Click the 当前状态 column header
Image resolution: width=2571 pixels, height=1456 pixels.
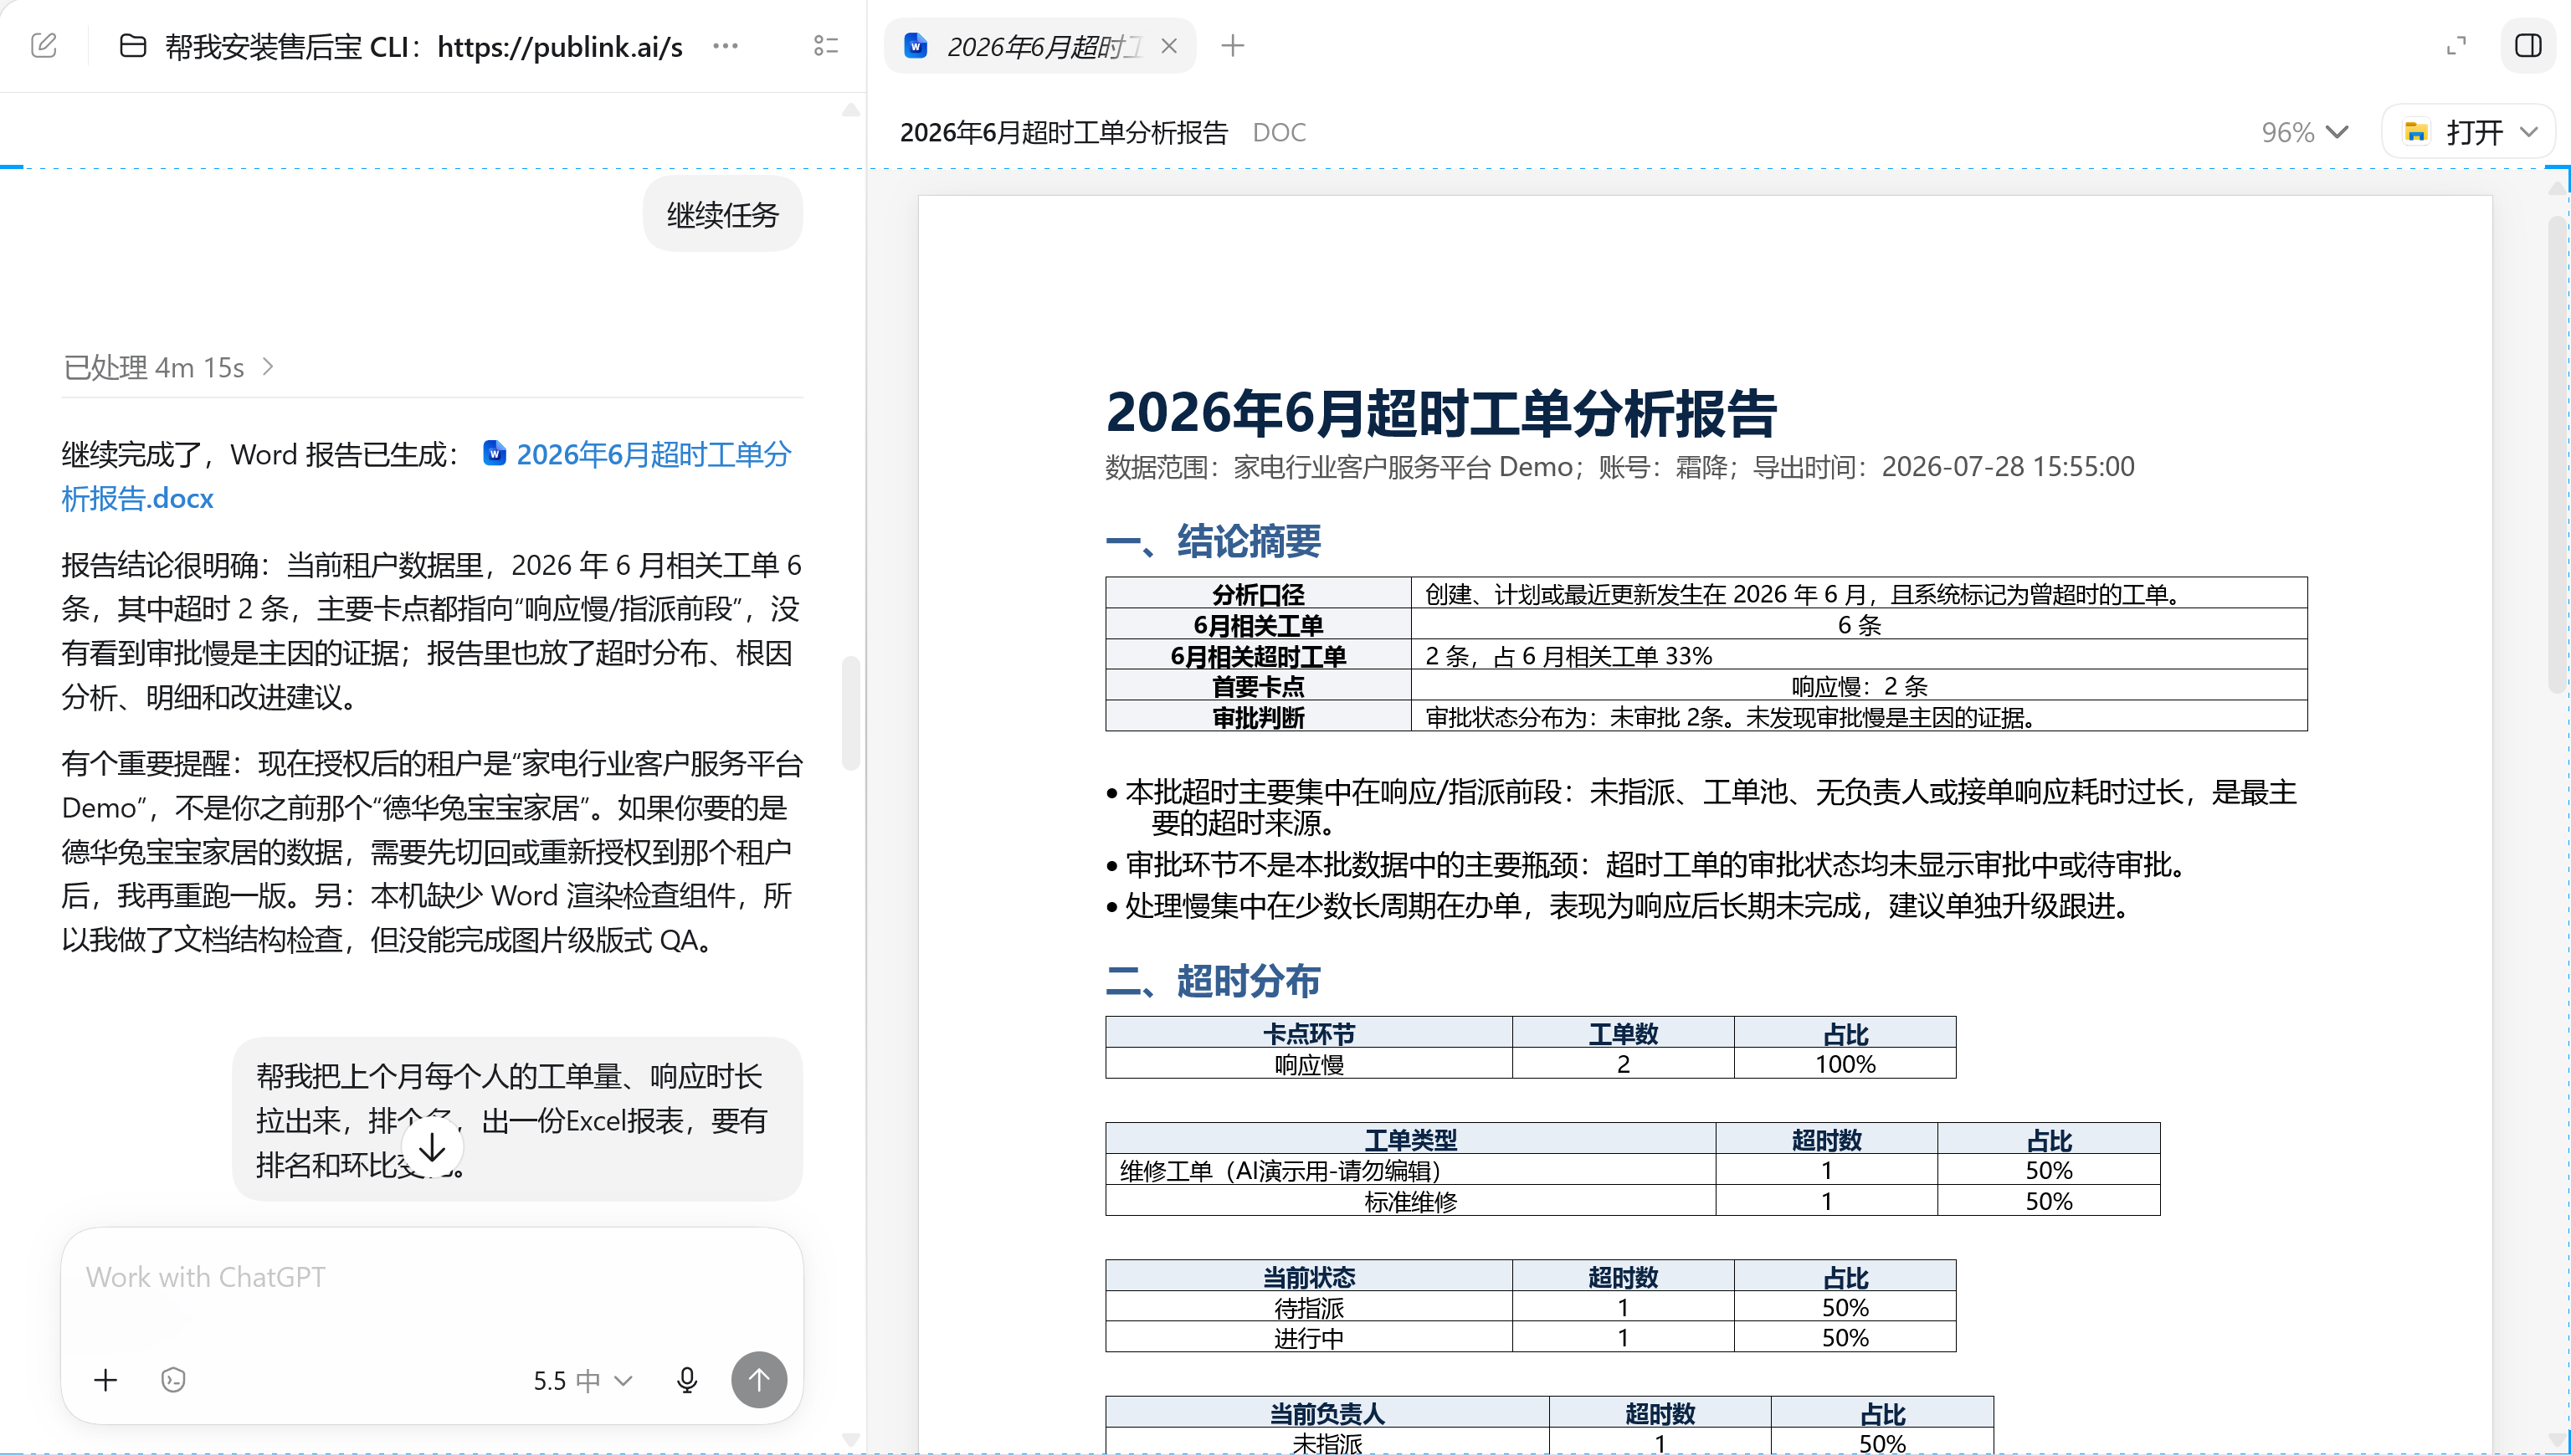click(x=1309, y=1277)
